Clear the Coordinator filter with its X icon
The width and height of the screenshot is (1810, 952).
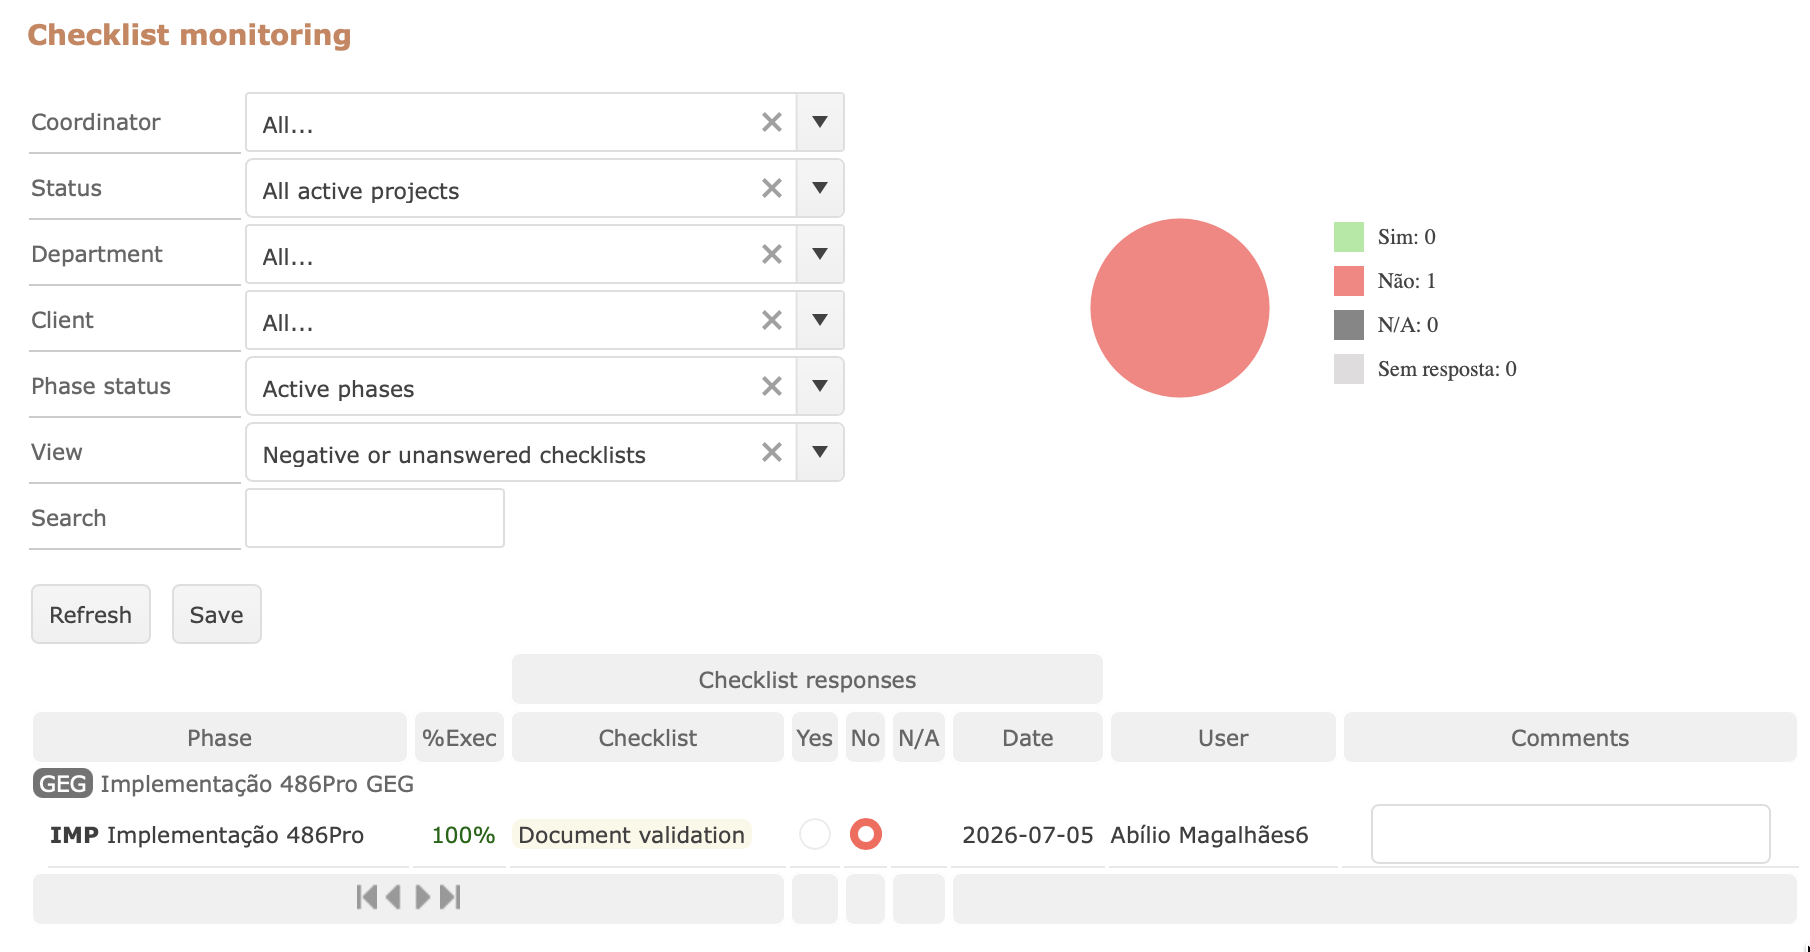(x=772, y=122)
